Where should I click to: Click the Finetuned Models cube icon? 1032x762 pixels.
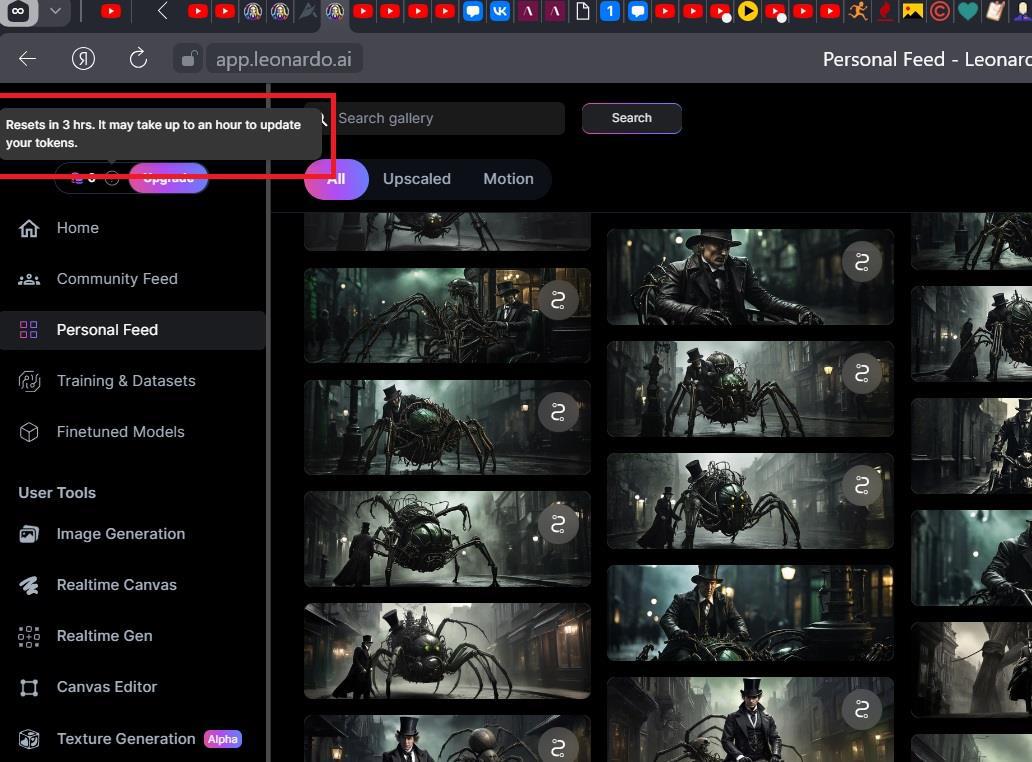coord(29,432)
